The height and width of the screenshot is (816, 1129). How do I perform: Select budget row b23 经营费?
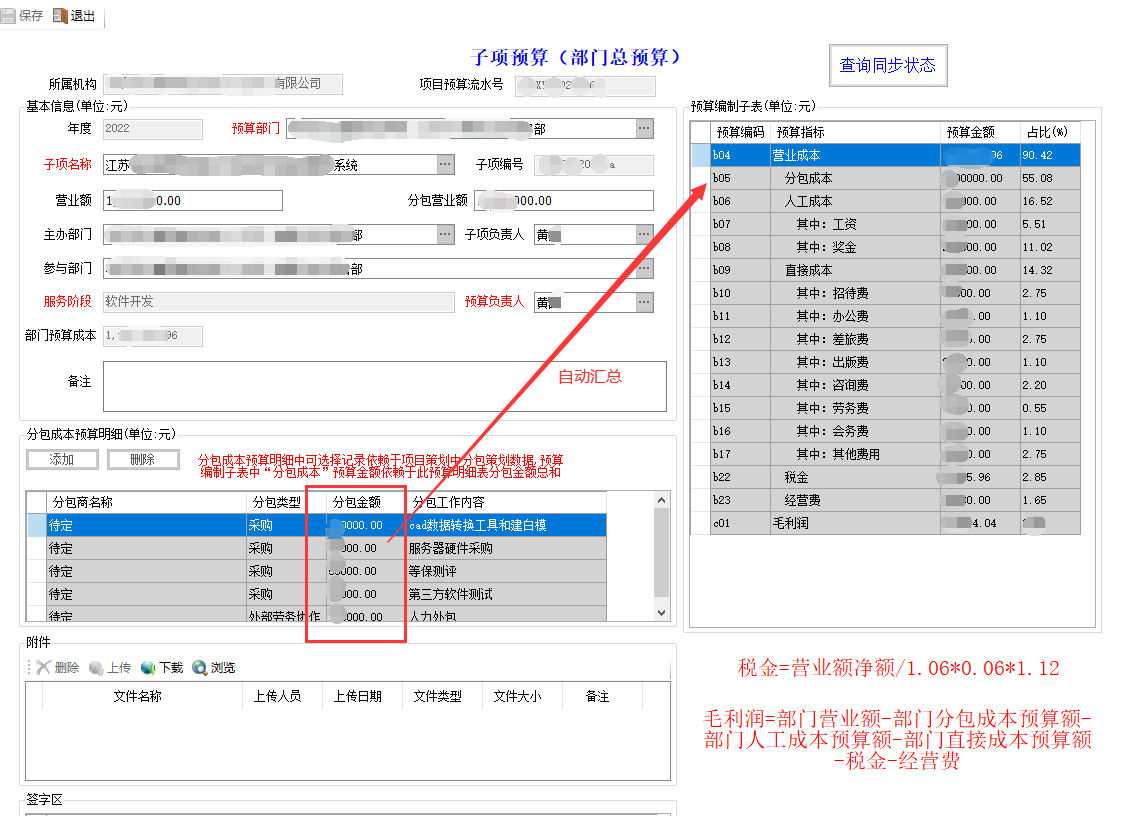tap(886, 501)
